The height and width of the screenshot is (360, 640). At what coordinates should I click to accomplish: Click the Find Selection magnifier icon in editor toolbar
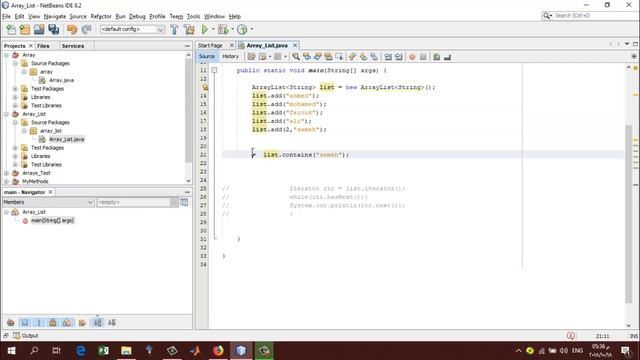(296, 57)
